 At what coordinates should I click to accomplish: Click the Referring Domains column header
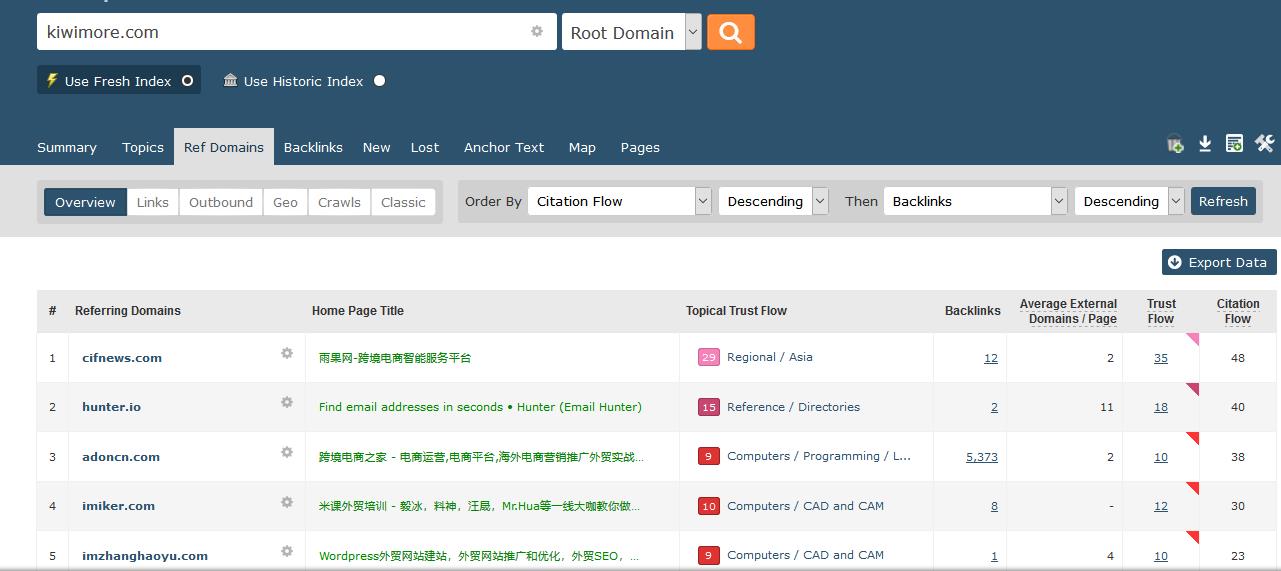(x=128, y=311)
